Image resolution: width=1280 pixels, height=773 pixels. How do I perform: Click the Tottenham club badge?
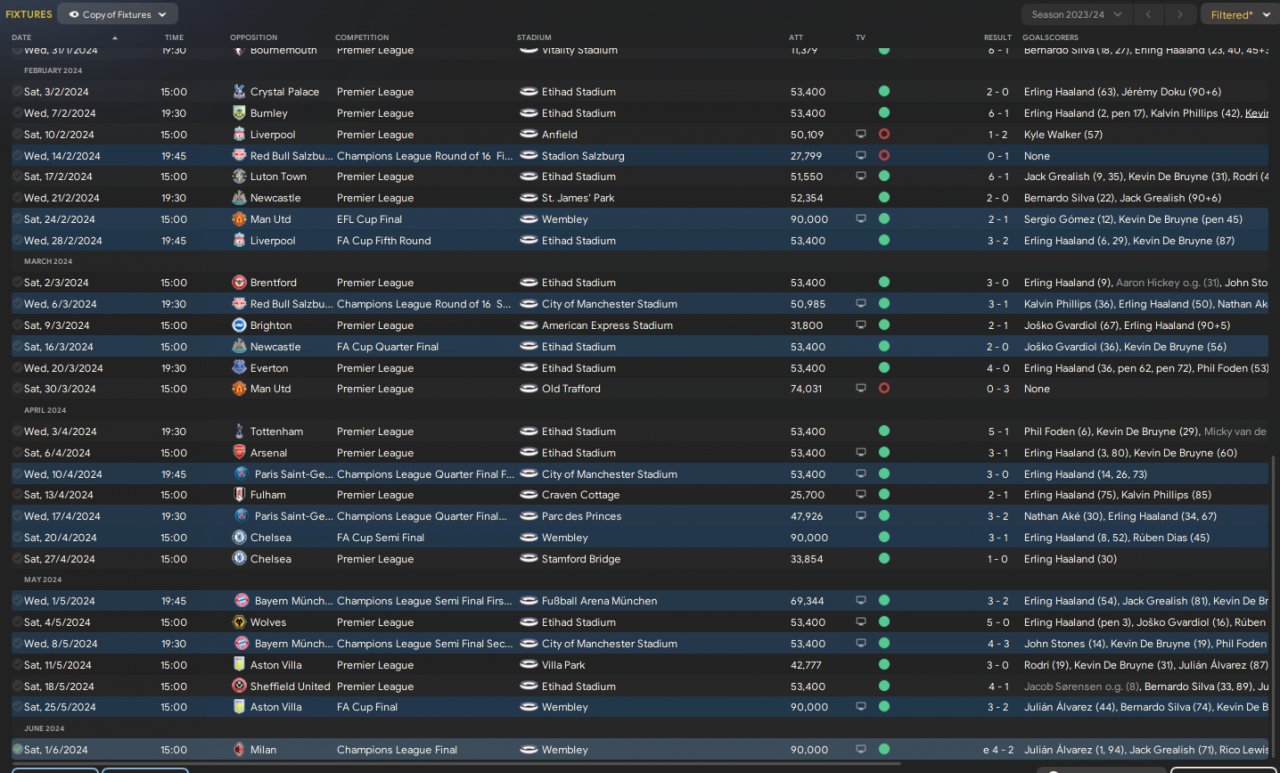(239, 432)
